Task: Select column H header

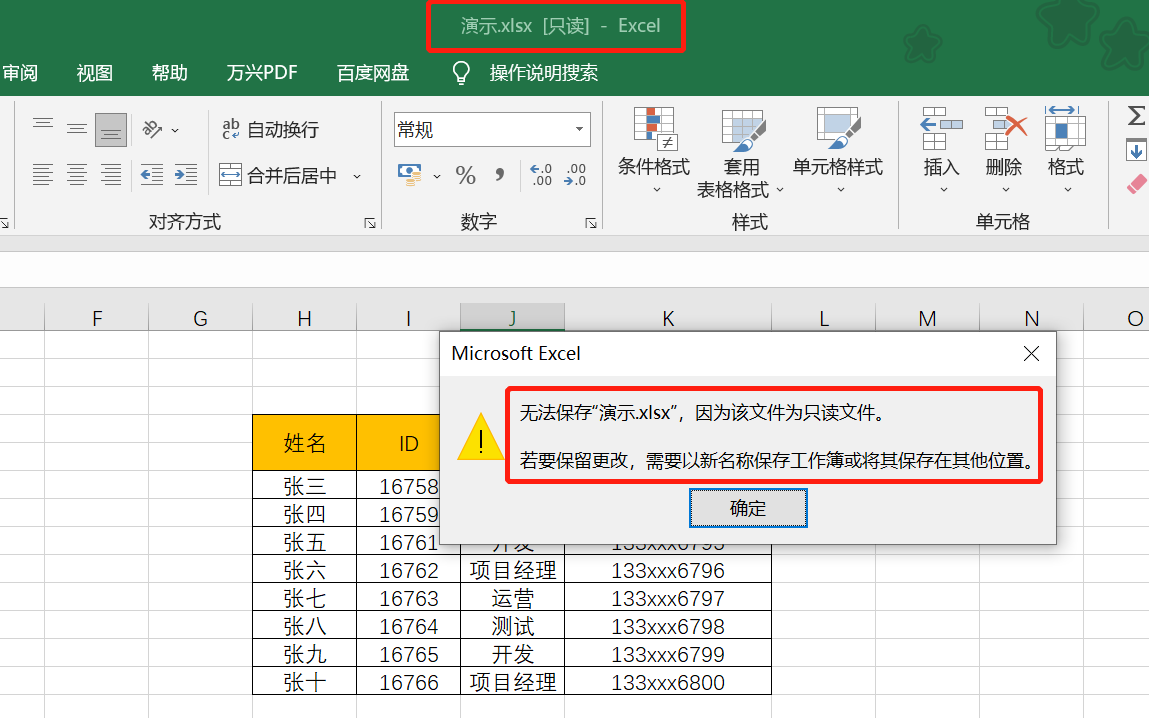Action: point(305,318)
